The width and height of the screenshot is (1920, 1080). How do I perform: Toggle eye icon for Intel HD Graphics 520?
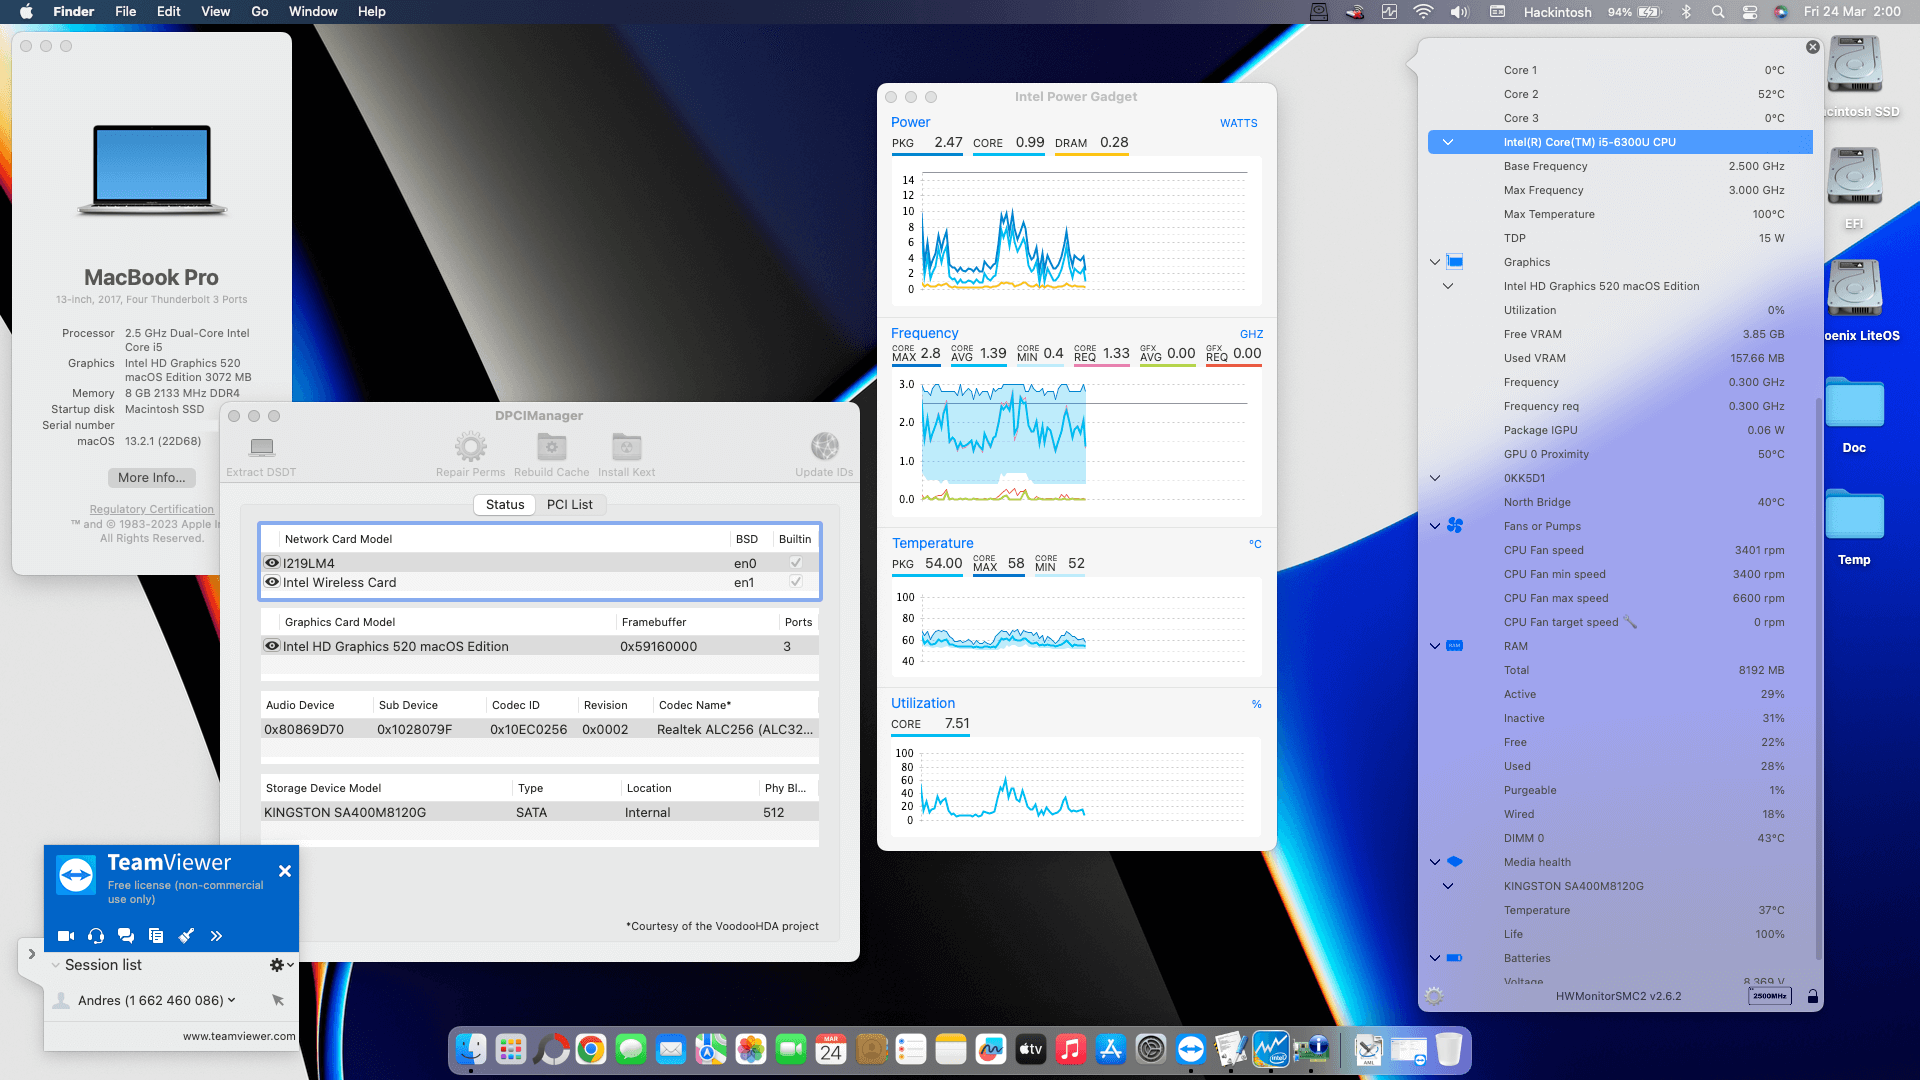pos(272,646)
